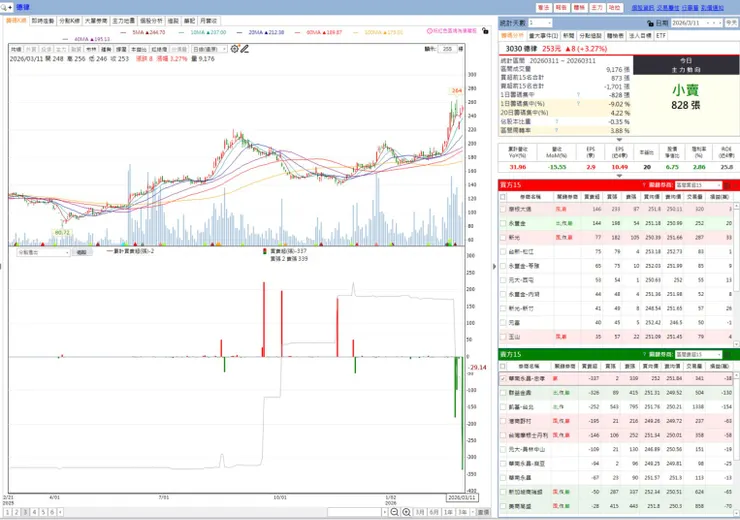The height and width of the screenshot is (520, 740).
Task: Uncheck the first checked row in the 賣方15 list
Action: pyautogui.click(x=503, y=378)
